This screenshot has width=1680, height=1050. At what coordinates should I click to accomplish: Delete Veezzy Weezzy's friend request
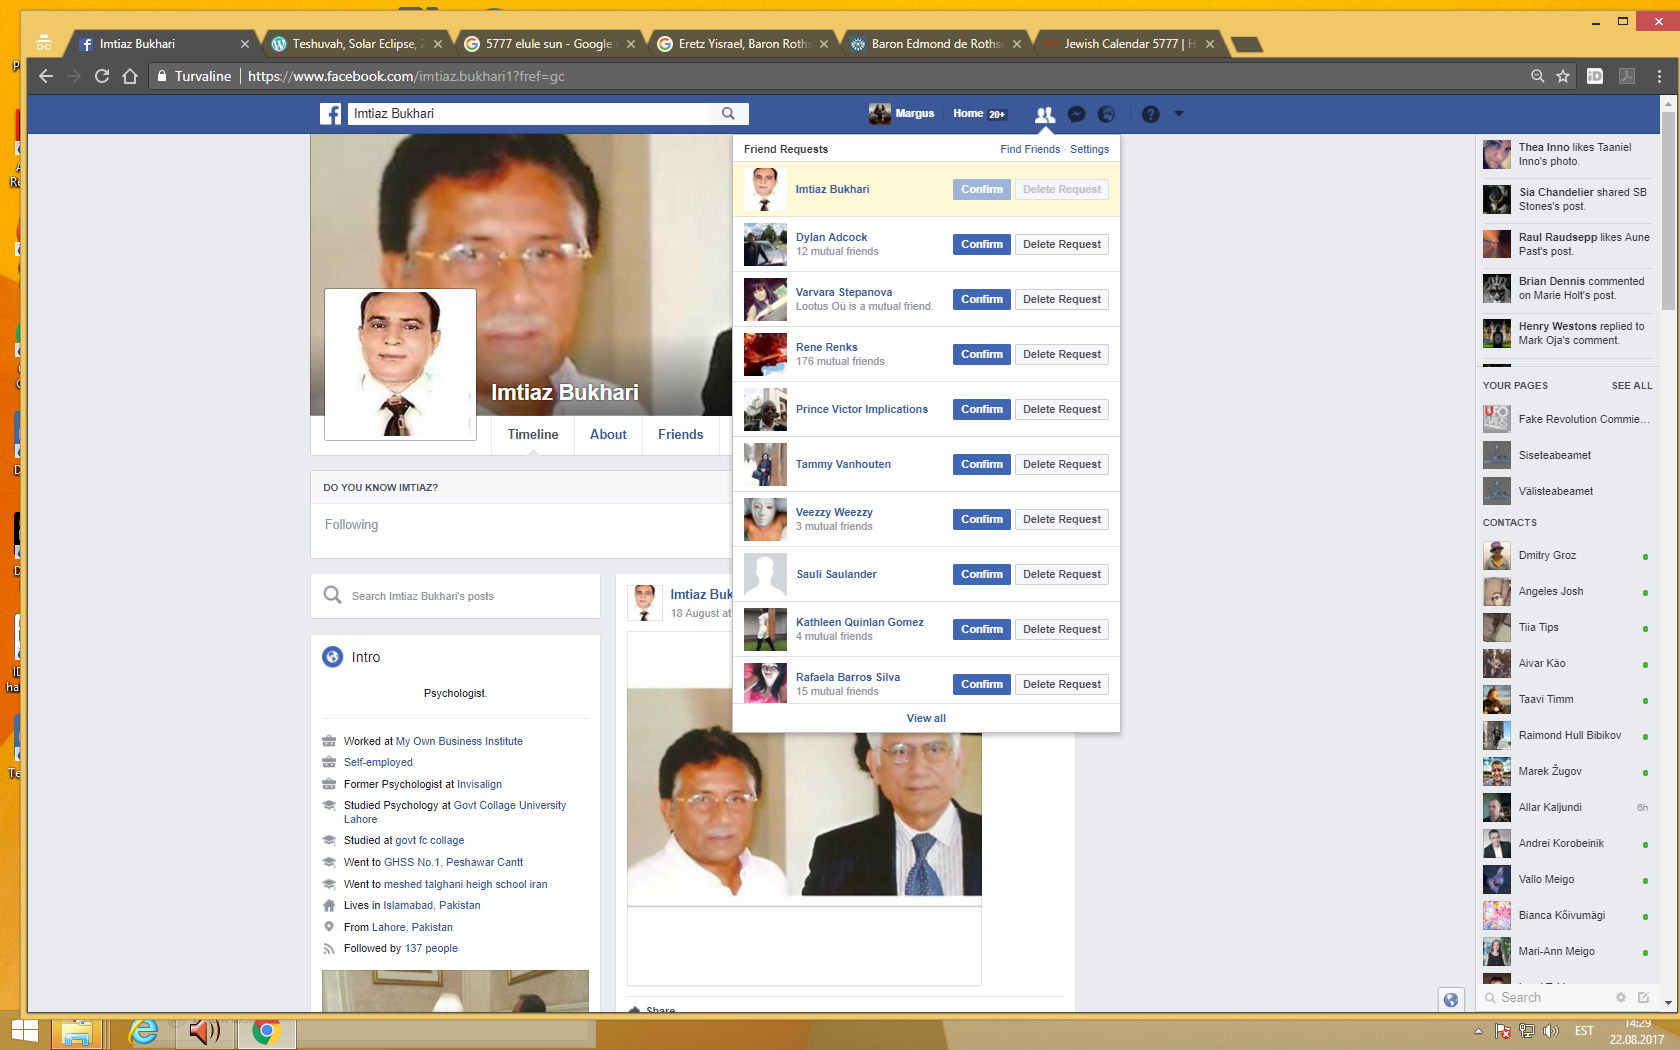(x=1062, y=519)
